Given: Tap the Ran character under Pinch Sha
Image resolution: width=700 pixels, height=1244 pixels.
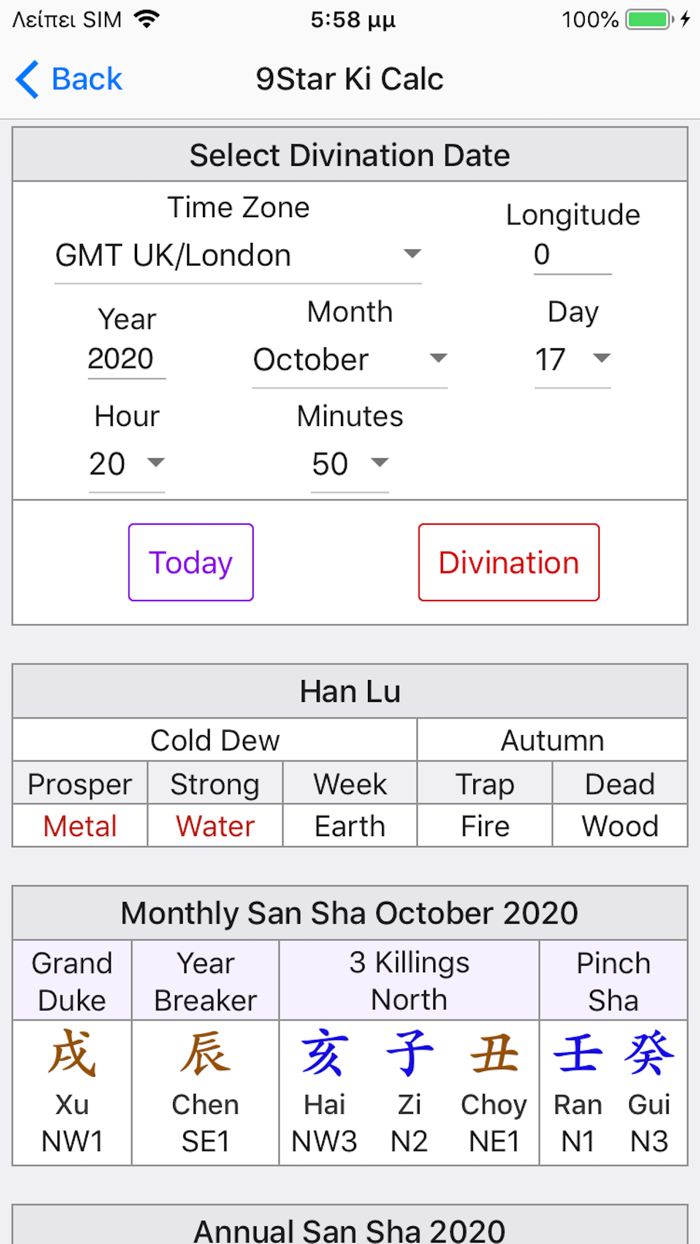Looking at the screenshot, I should (578, 1052).
